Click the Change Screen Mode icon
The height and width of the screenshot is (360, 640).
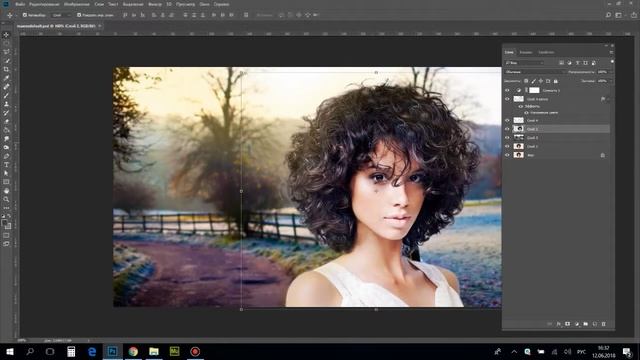pos(6,244)
